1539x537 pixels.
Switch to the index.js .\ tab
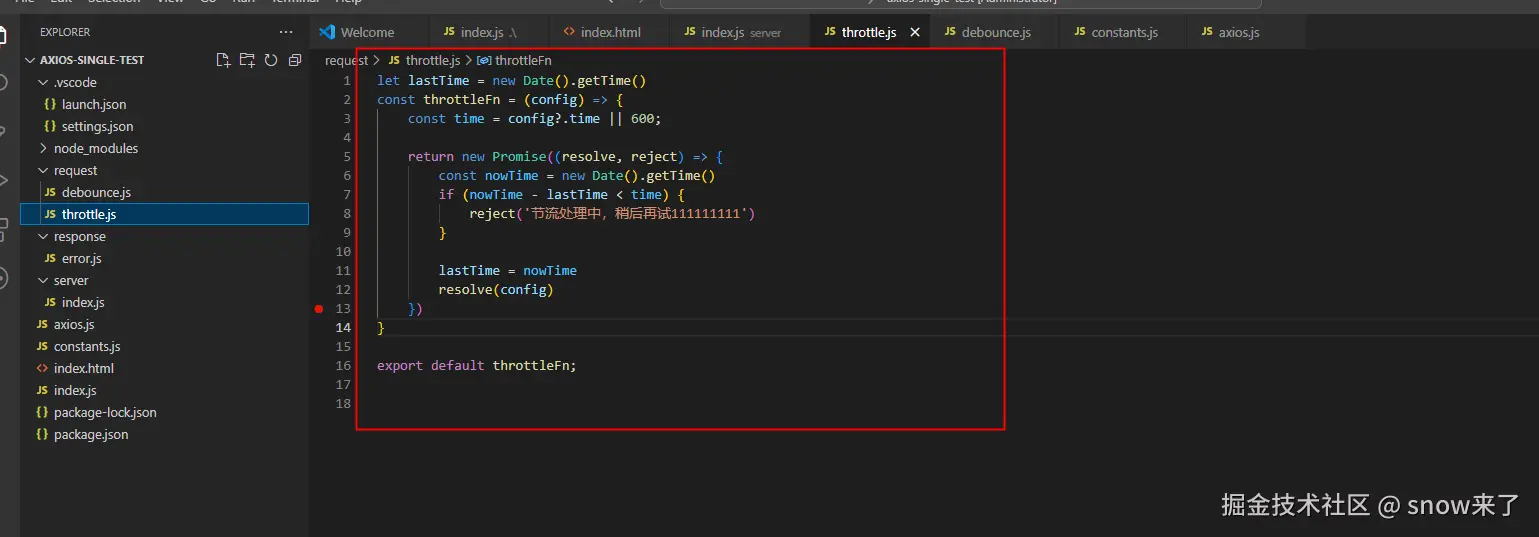pos(489,32)
